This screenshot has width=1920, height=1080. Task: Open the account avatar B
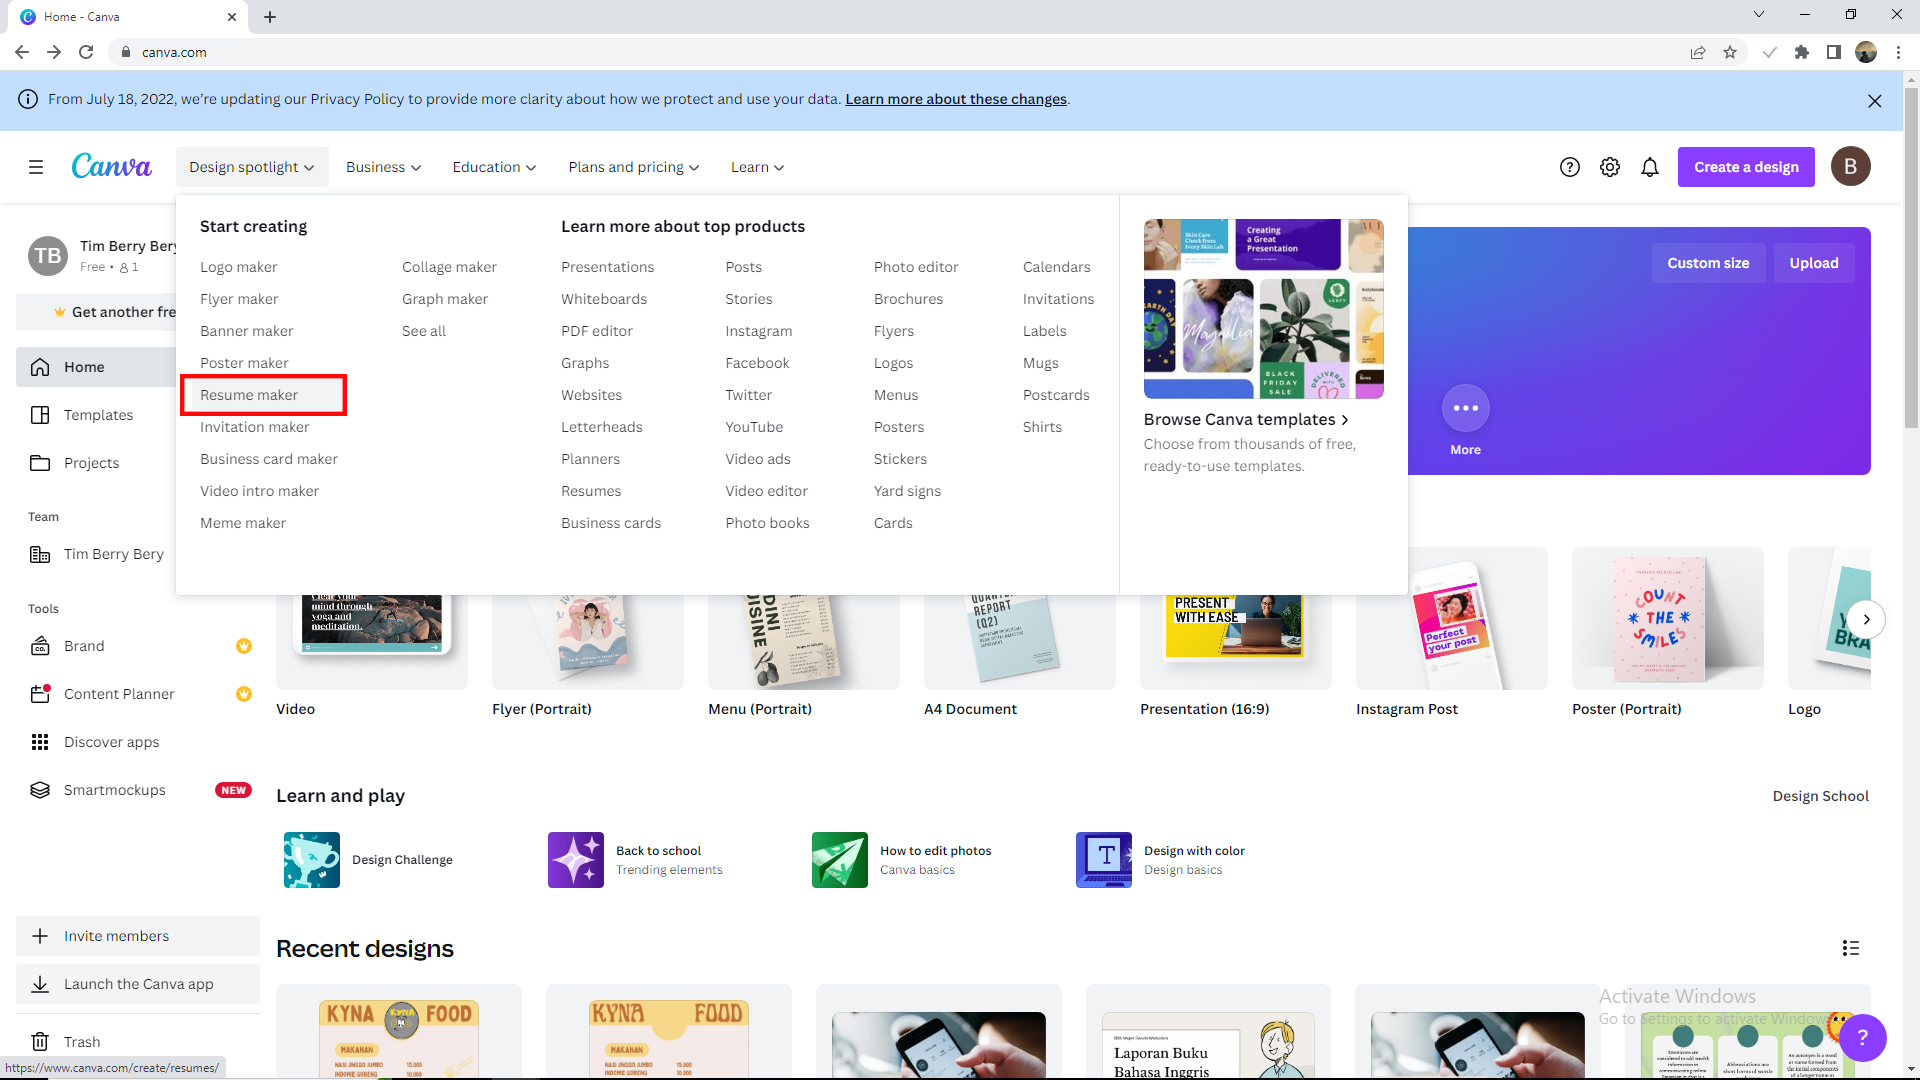click(x=1850, y=166)
